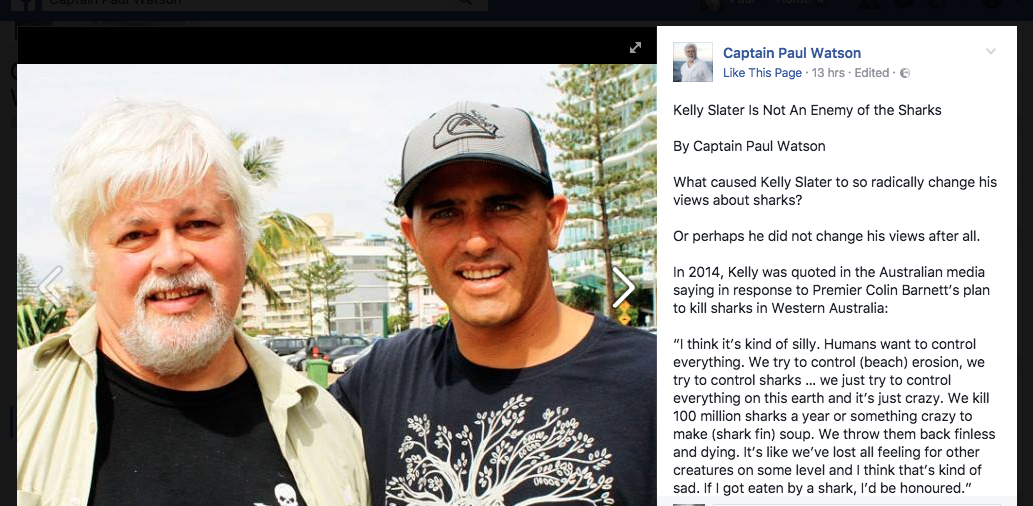This screenshot has width=1033, height=506.
Task: Focus the Facebook search field
Action: point(265,4)
